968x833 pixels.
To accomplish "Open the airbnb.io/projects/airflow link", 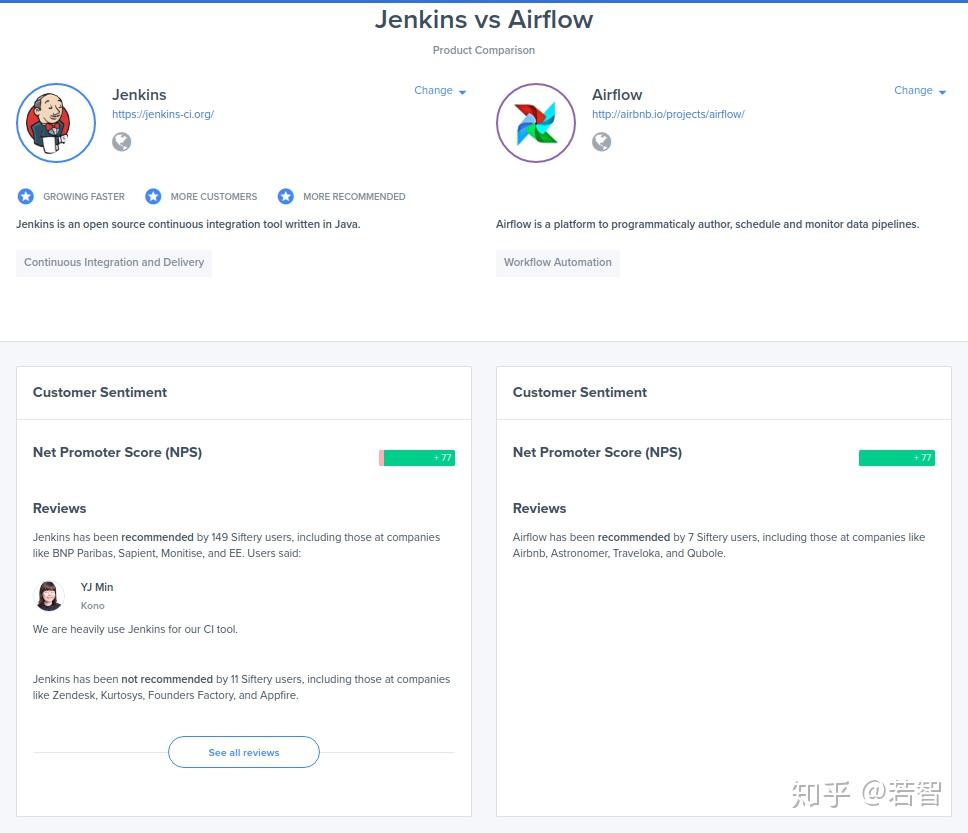I will pos(668,114).
